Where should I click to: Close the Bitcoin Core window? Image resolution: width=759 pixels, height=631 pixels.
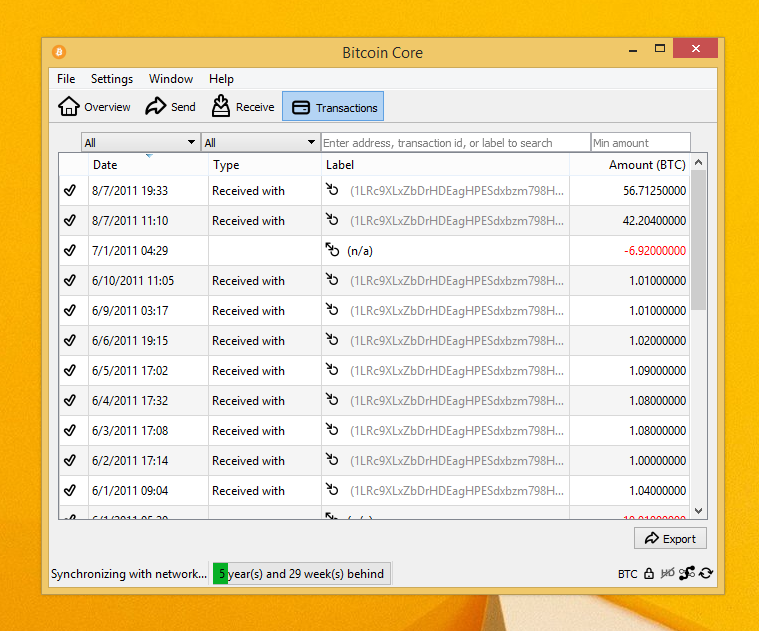pyautogui.click(x=696, y=48)
